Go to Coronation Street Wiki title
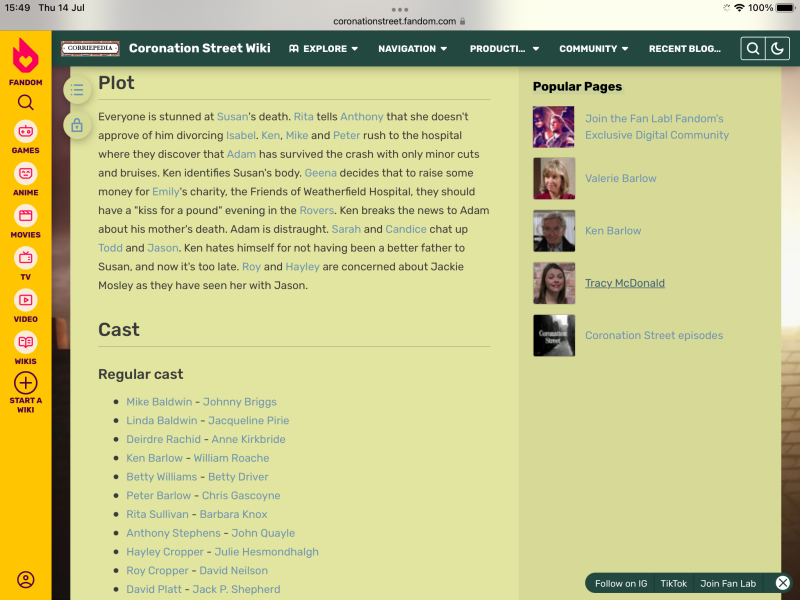Image resolution: width=800 pixels, height=600 pixels. [x=199, y=48]
